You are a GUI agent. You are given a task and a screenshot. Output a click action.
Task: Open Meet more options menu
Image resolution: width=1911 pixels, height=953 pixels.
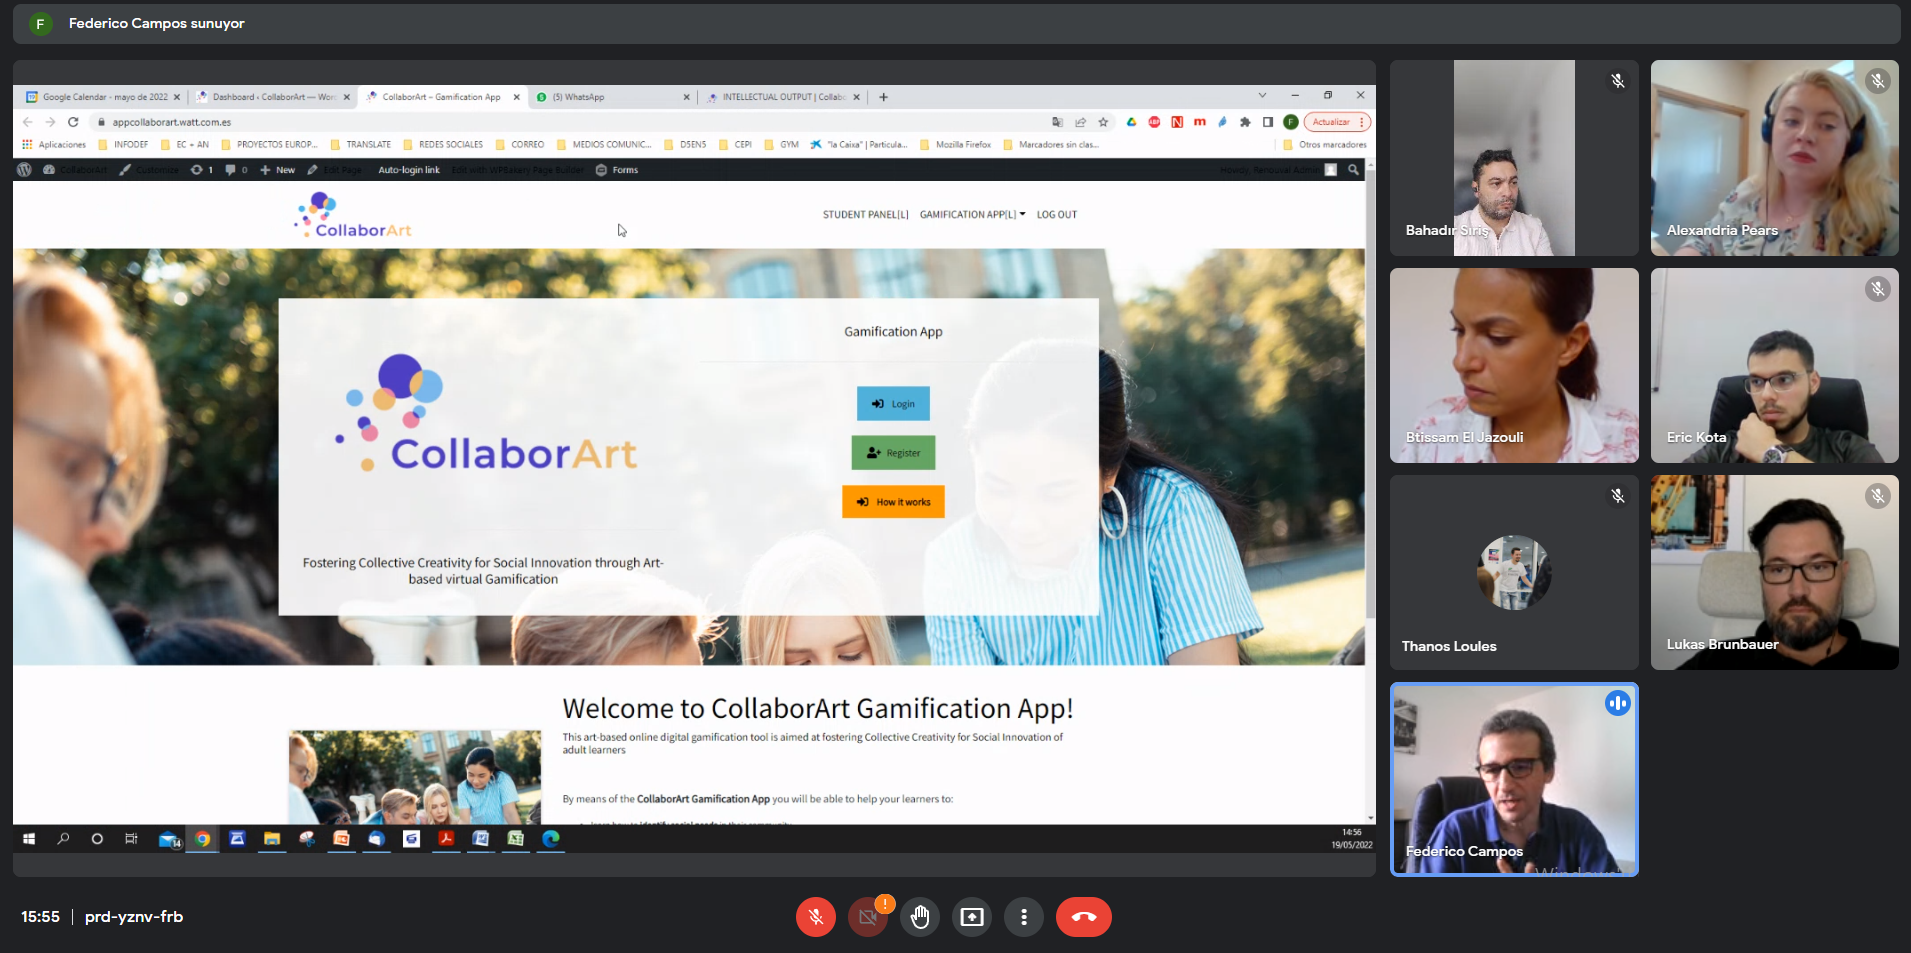1024,917
